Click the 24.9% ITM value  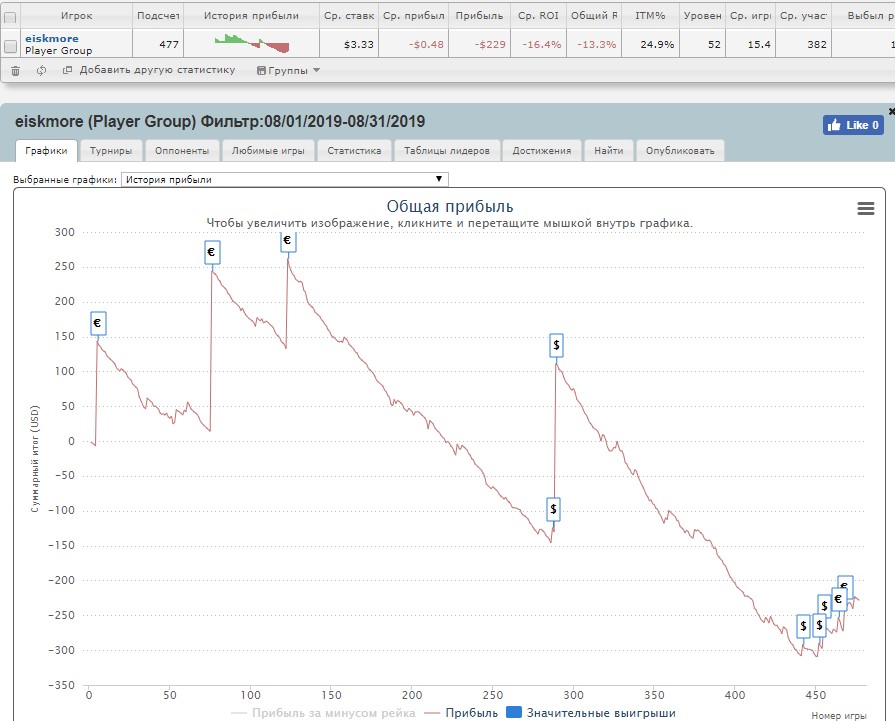[657, 45]
